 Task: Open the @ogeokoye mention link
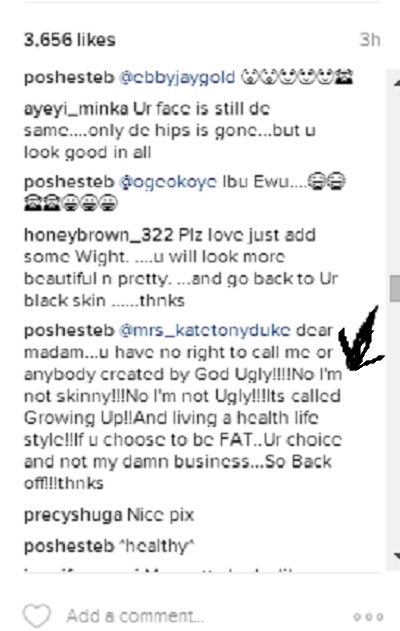(168, 182)
